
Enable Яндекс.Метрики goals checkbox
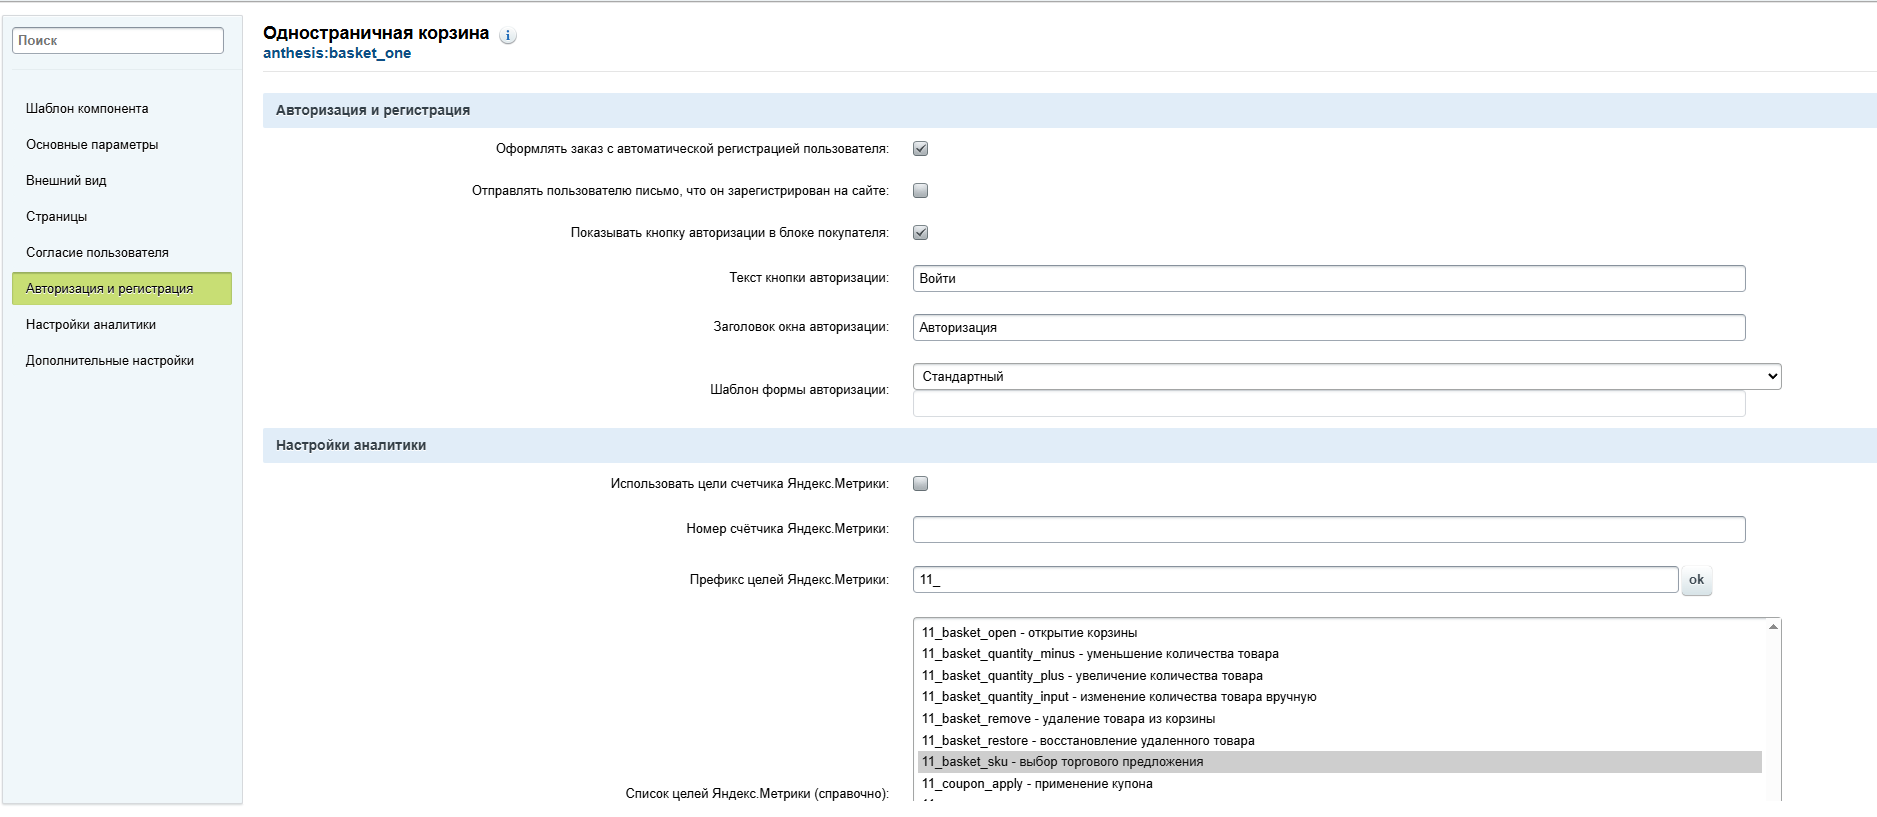coord(921,484)
